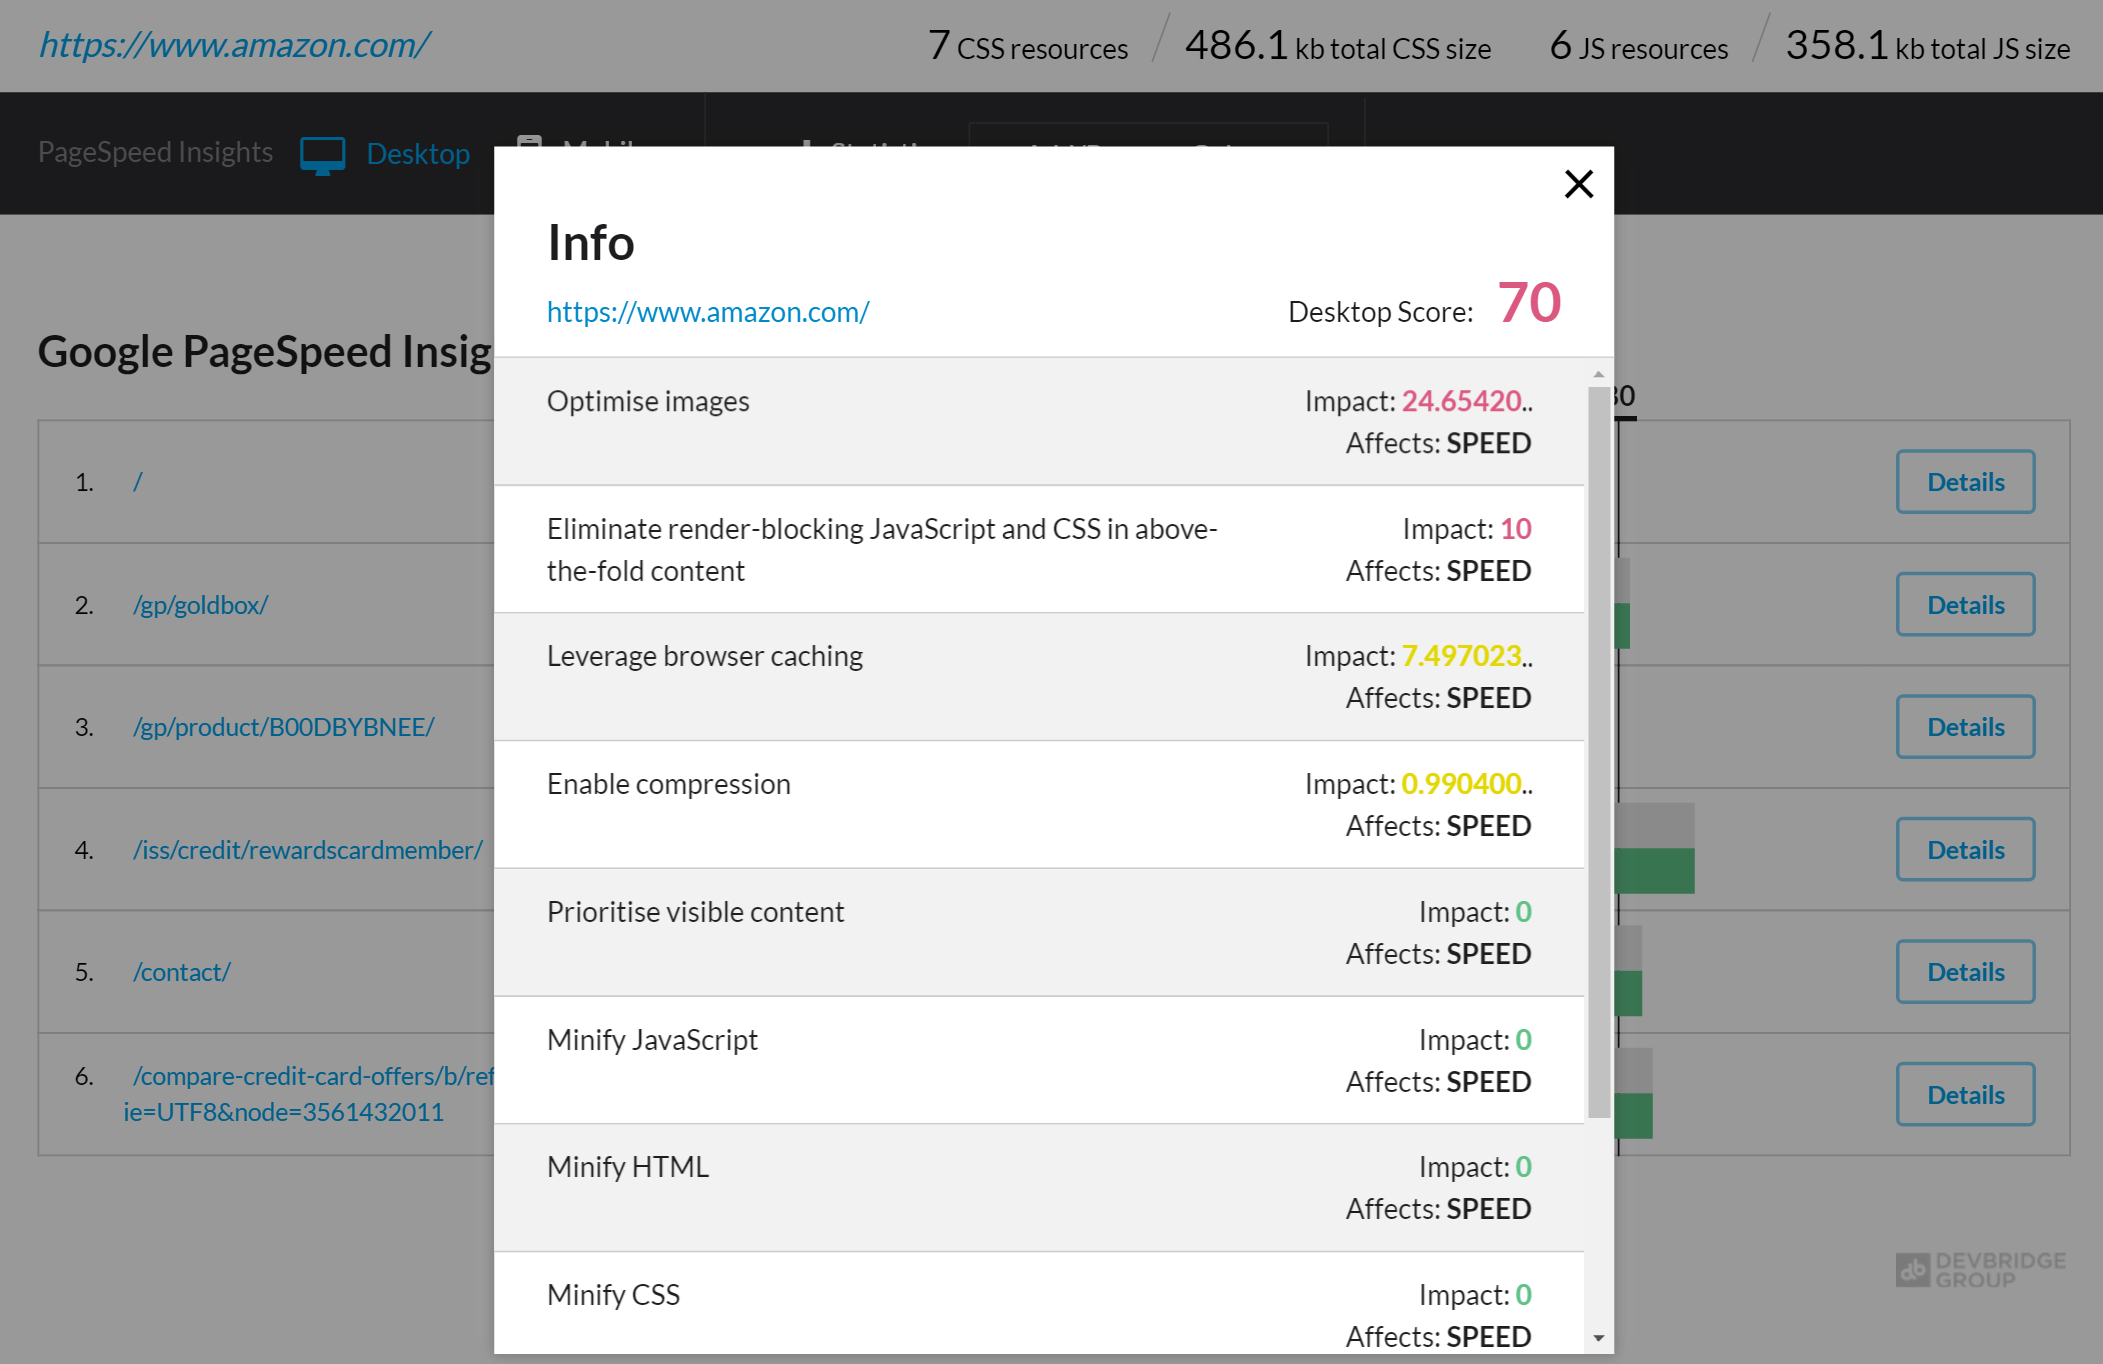The width and height of the screenshot is (2103, 1364).
Task: Open Details for compare-credit-card-offers row
Action: (1965, 1094)
